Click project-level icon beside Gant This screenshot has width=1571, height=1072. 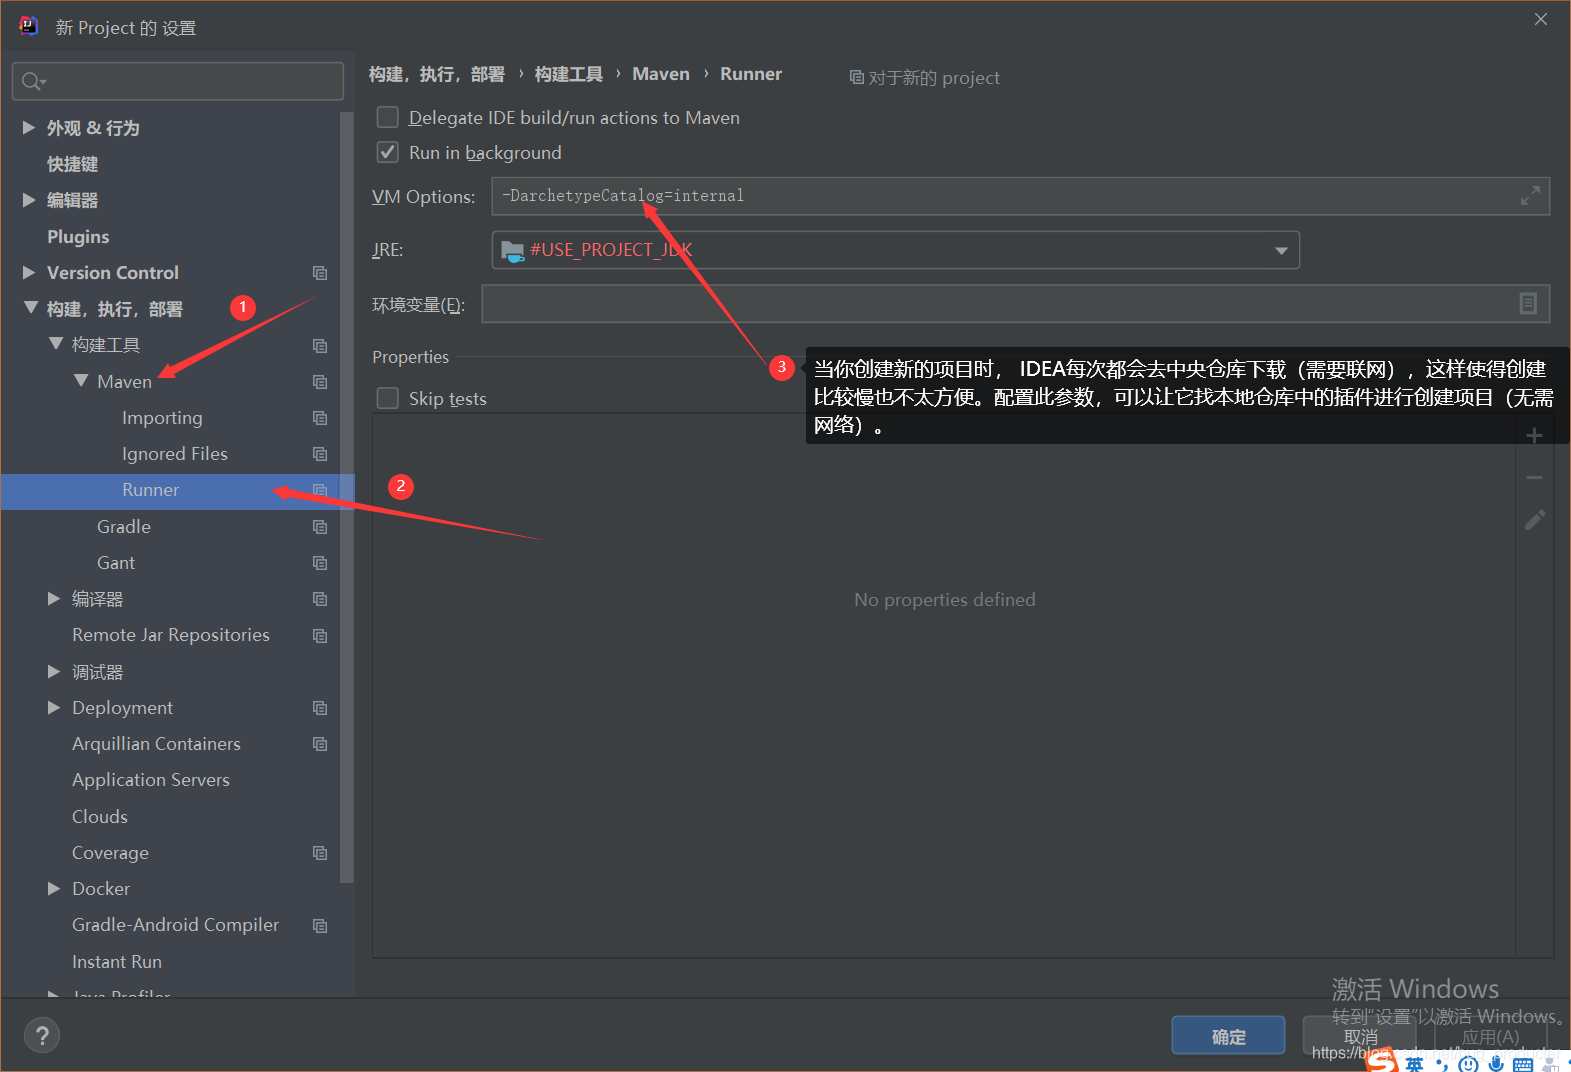click(x=320, y=563)
